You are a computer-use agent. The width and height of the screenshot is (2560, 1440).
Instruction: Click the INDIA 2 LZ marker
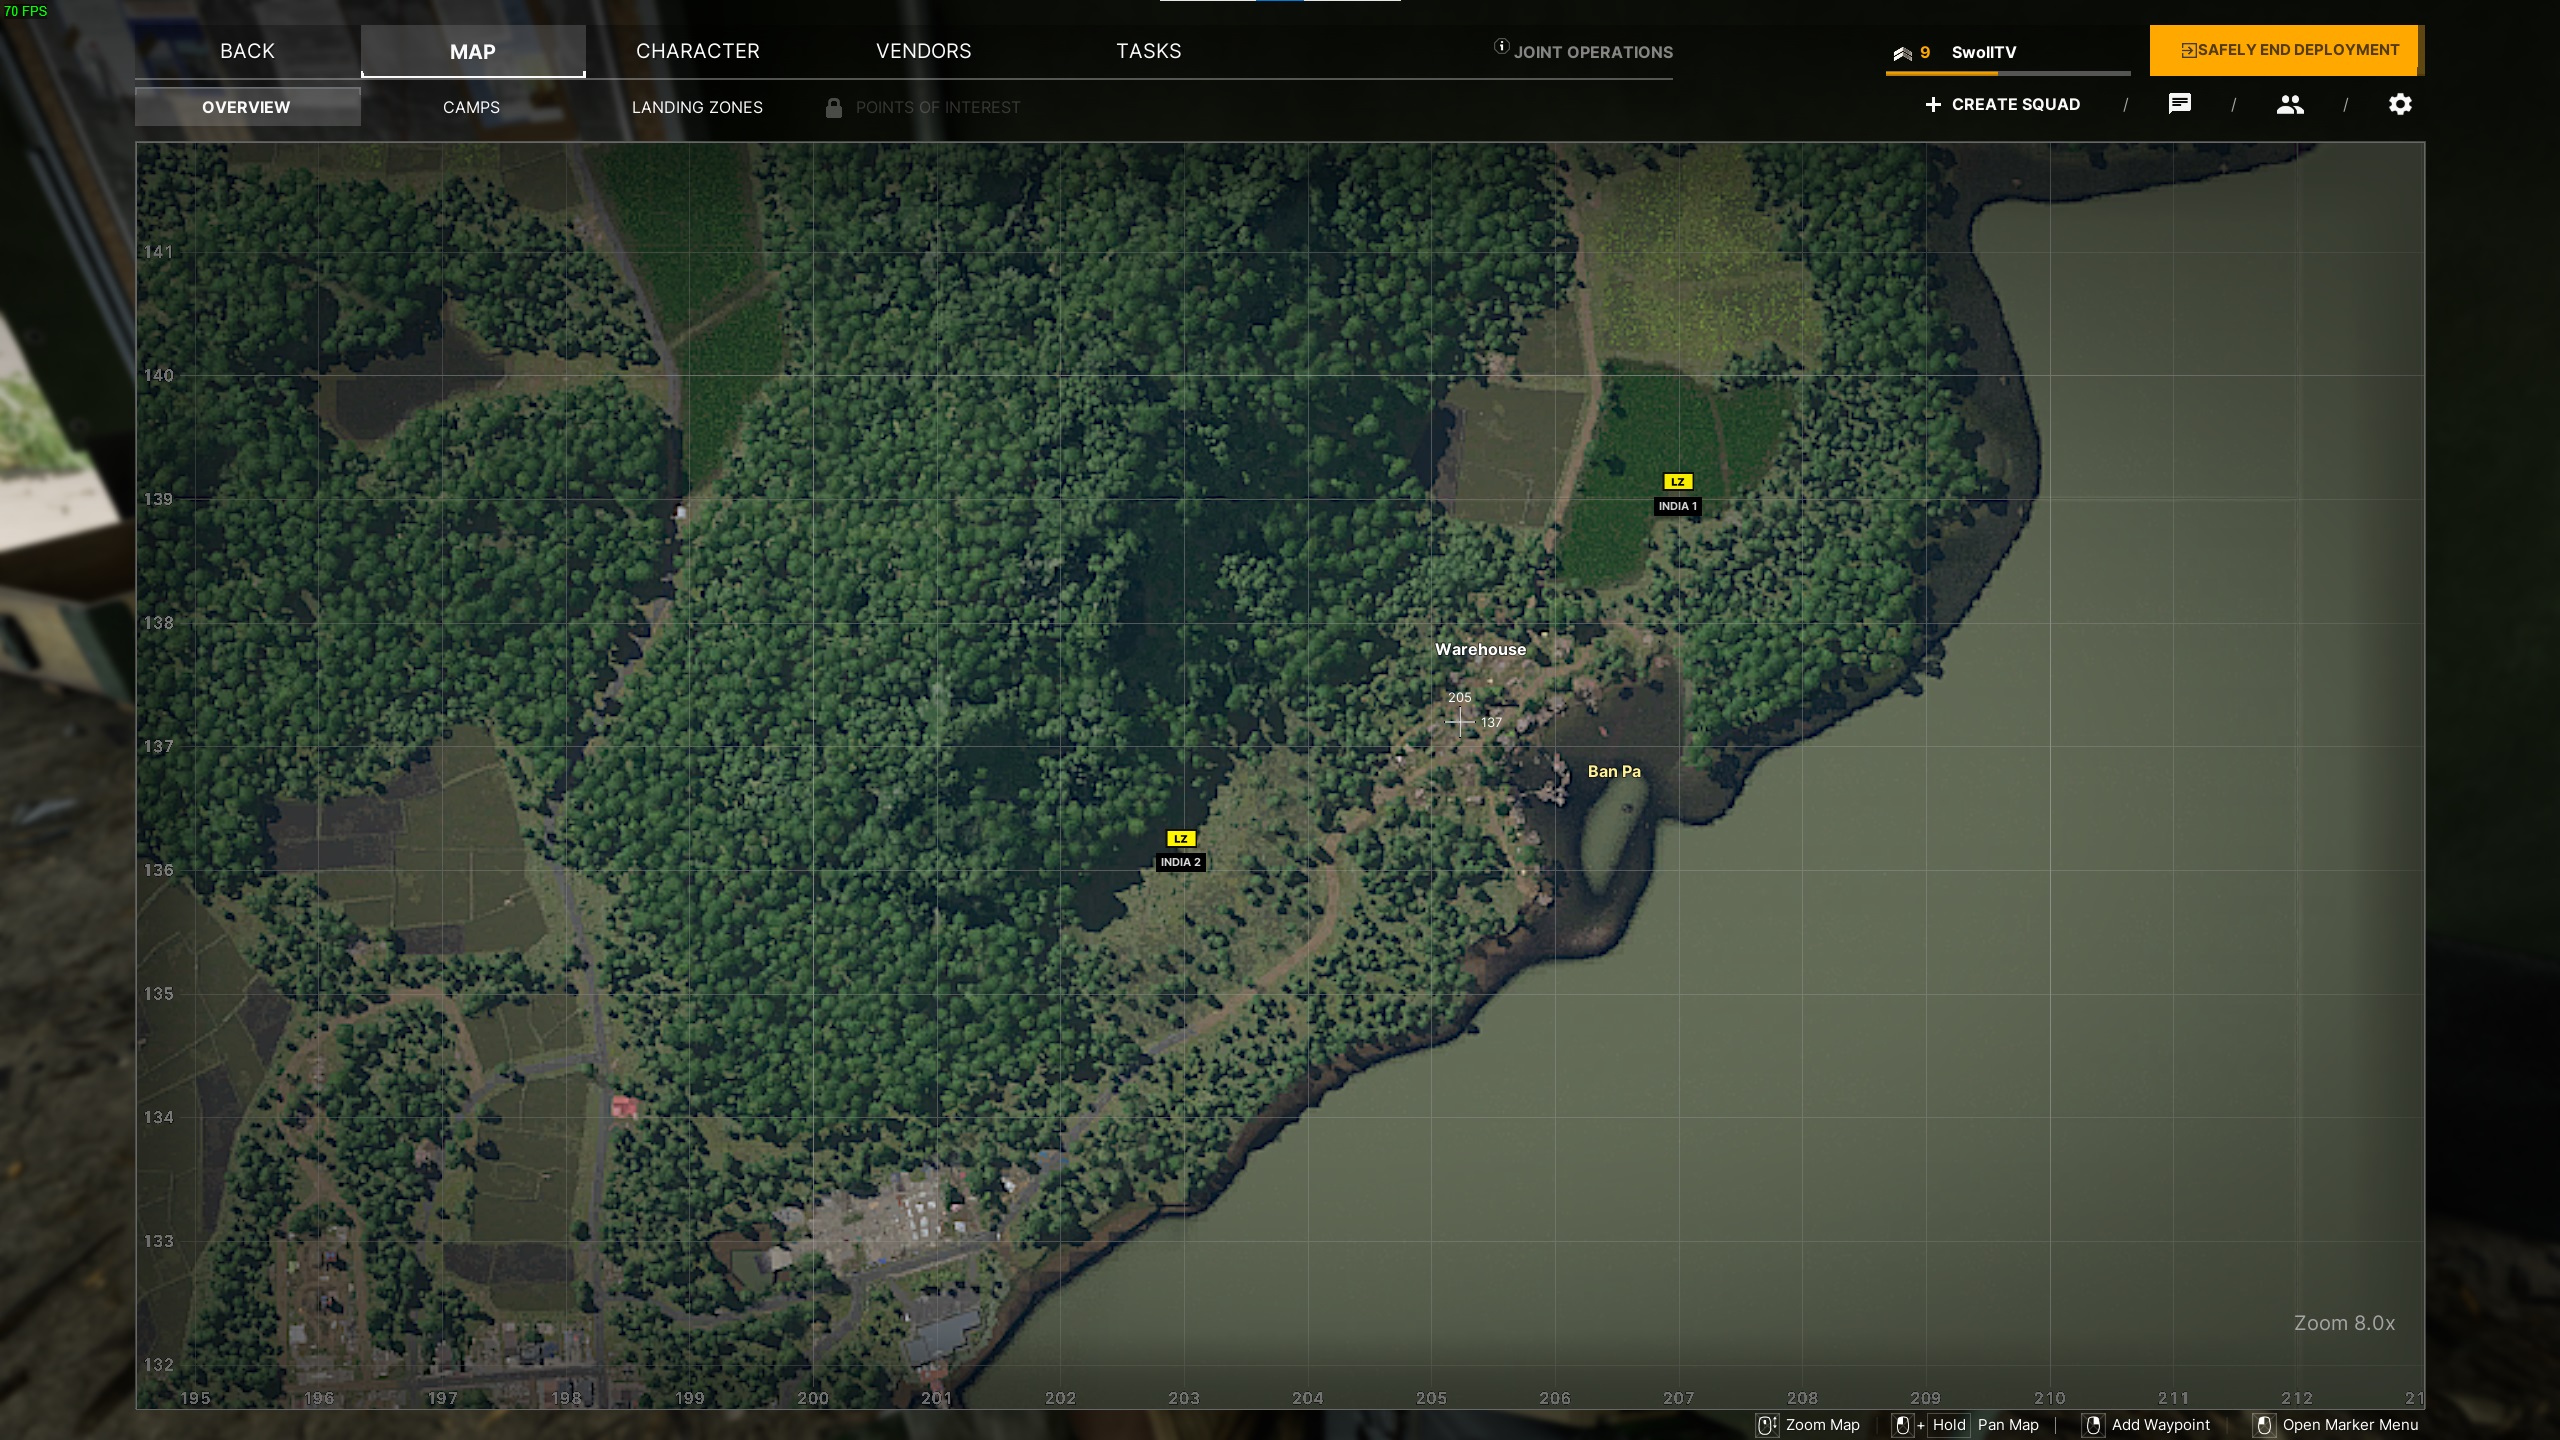pyautogui.click(x=1181, y=839)
